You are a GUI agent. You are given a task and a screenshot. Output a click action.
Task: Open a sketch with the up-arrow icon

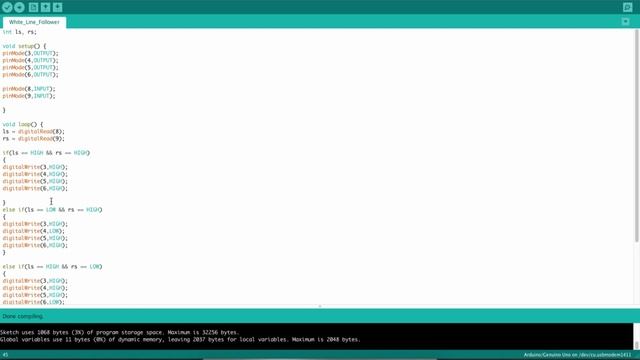[x=45, y=7]
